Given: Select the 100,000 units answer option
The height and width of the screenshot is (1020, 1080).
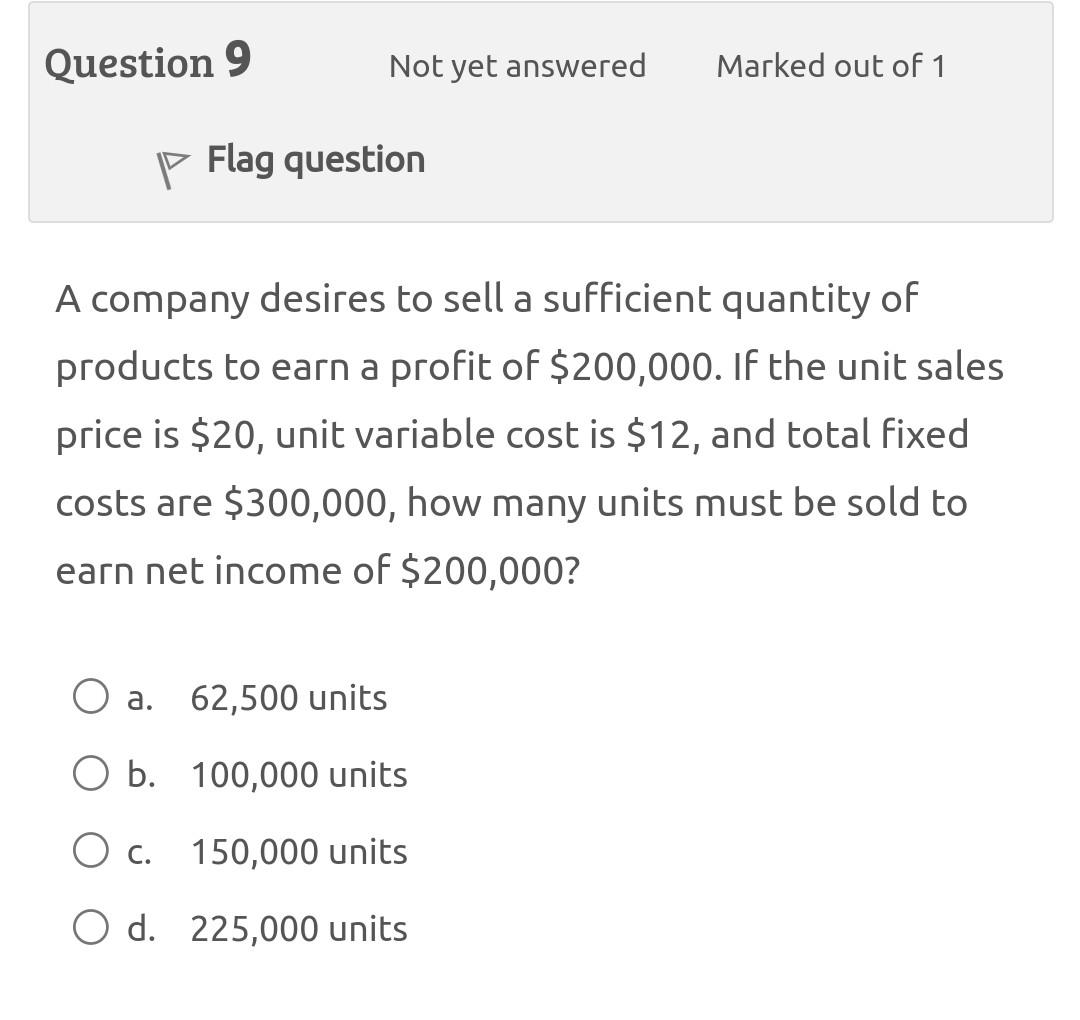Looking at the screenshot, I should pyautogui.click(x=298, y=773).
